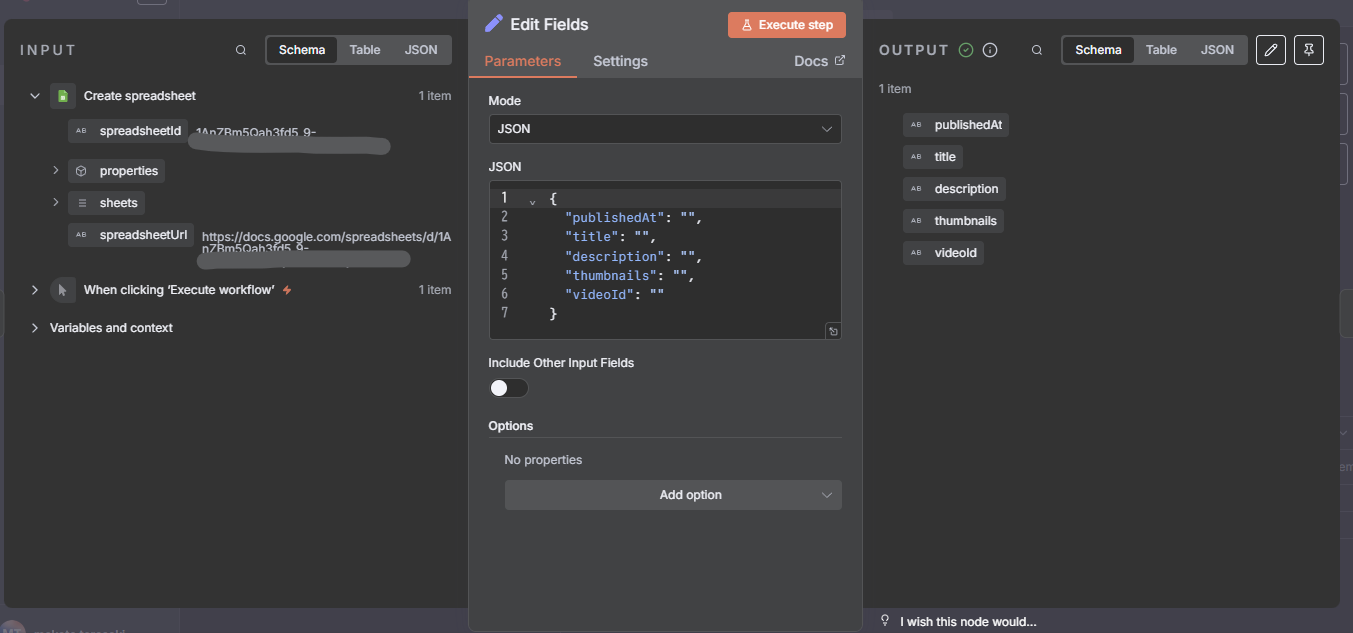Click the publishedAt output field

[x=955, y=125]
